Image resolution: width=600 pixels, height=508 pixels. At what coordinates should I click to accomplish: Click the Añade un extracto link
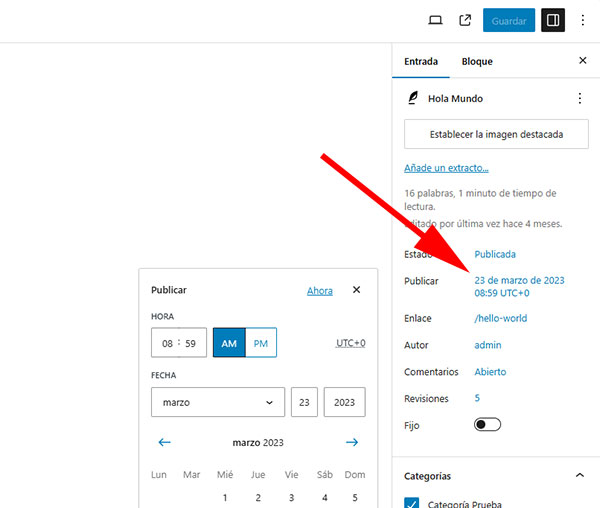pyautogui.click(x=446, y=168)
